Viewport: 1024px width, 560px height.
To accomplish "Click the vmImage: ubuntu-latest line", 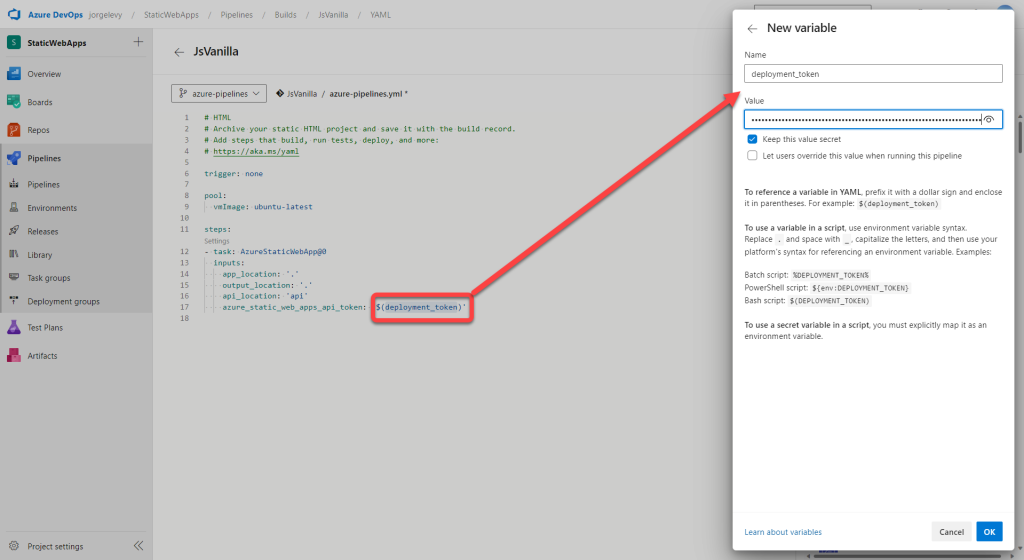I will pyautogui.click(x=263, y=206).
